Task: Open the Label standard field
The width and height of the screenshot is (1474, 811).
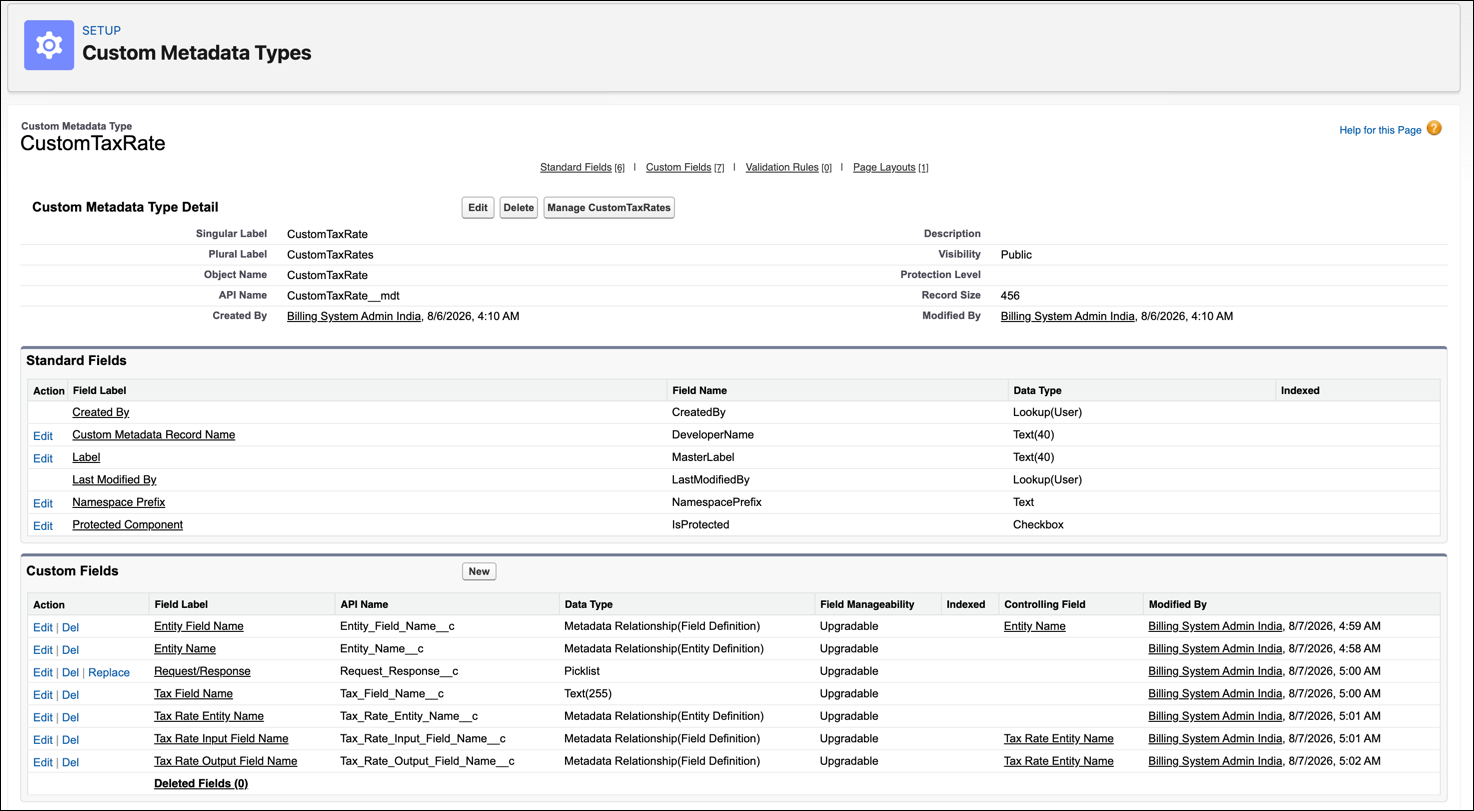Action: (x=86, y=457)
